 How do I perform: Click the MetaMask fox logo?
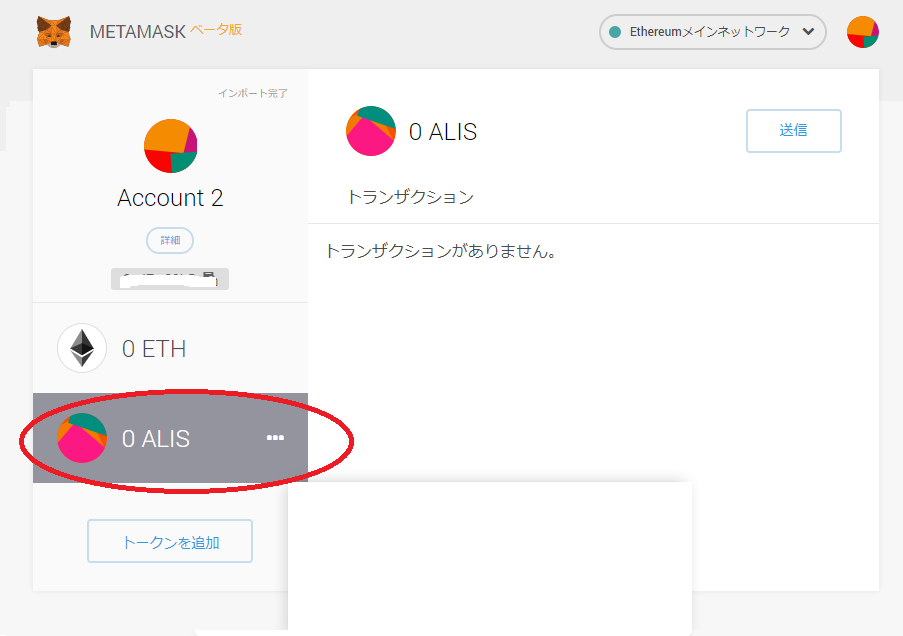click(54, 32)
